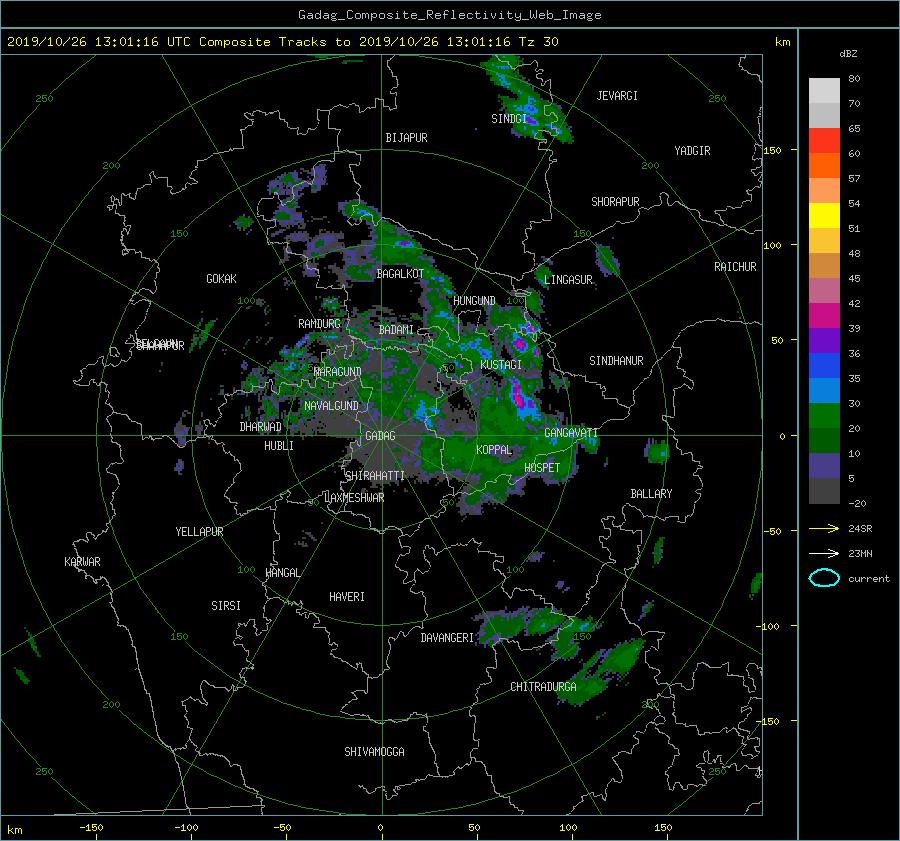900x841 pixels.
Task: Click the -150 tick on bottom axis
Action: click(91, 828)
